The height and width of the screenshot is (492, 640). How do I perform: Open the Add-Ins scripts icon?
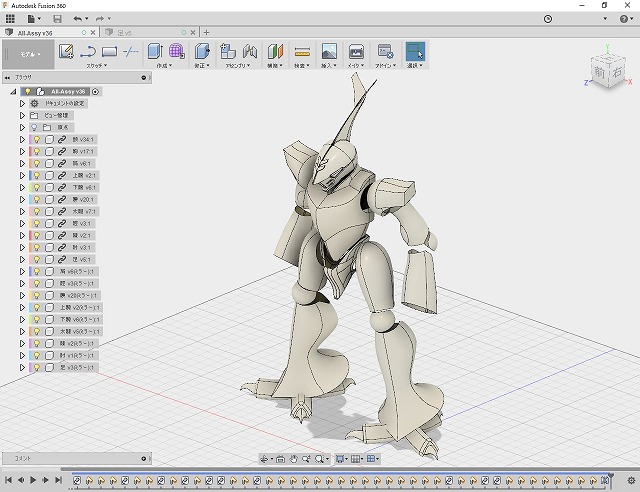click(385, 51)
